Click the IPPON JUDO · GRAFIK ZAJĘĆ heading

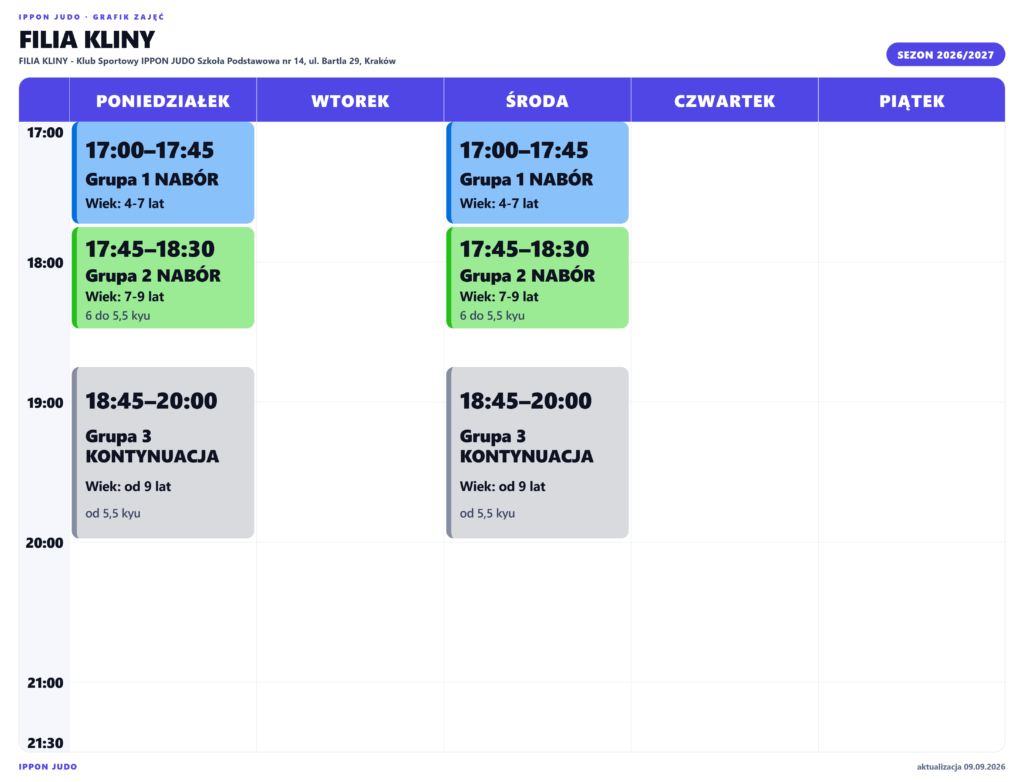(91, 17)
